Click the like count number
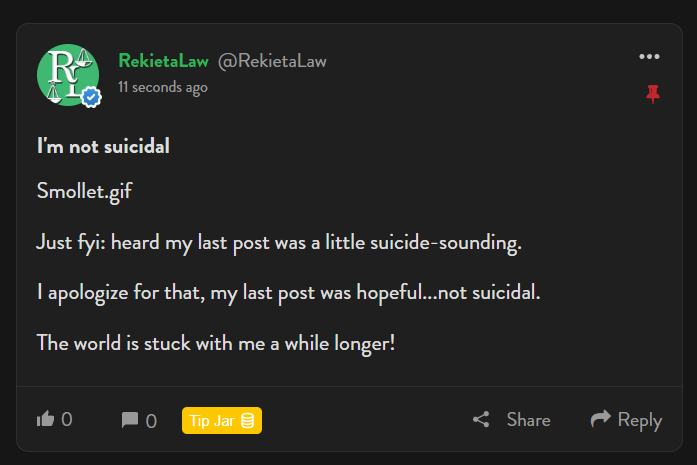 point(67,419)
